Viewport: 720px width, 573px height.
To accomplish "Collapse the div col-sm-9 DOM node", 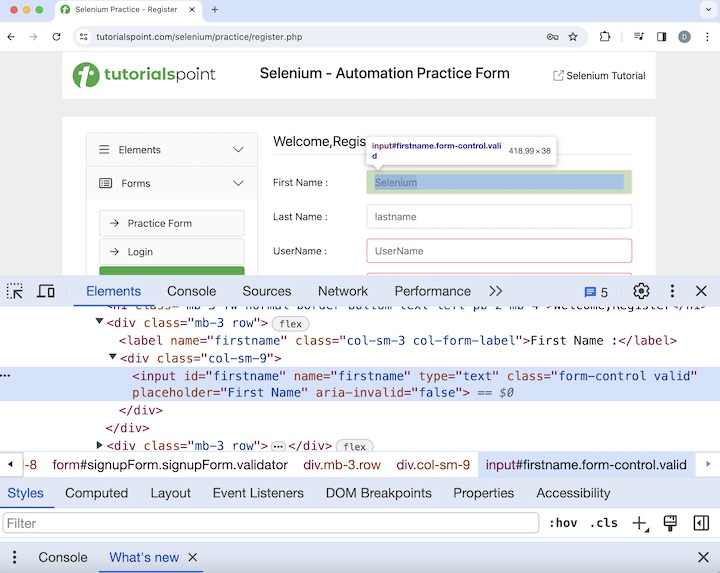I will pos(113,358).
